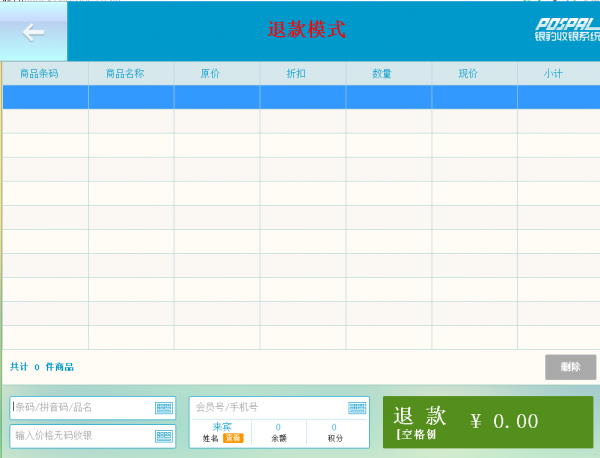Open keyboard for barcode search field
This screenshot has width=600, height=458.
coord(164,408)
